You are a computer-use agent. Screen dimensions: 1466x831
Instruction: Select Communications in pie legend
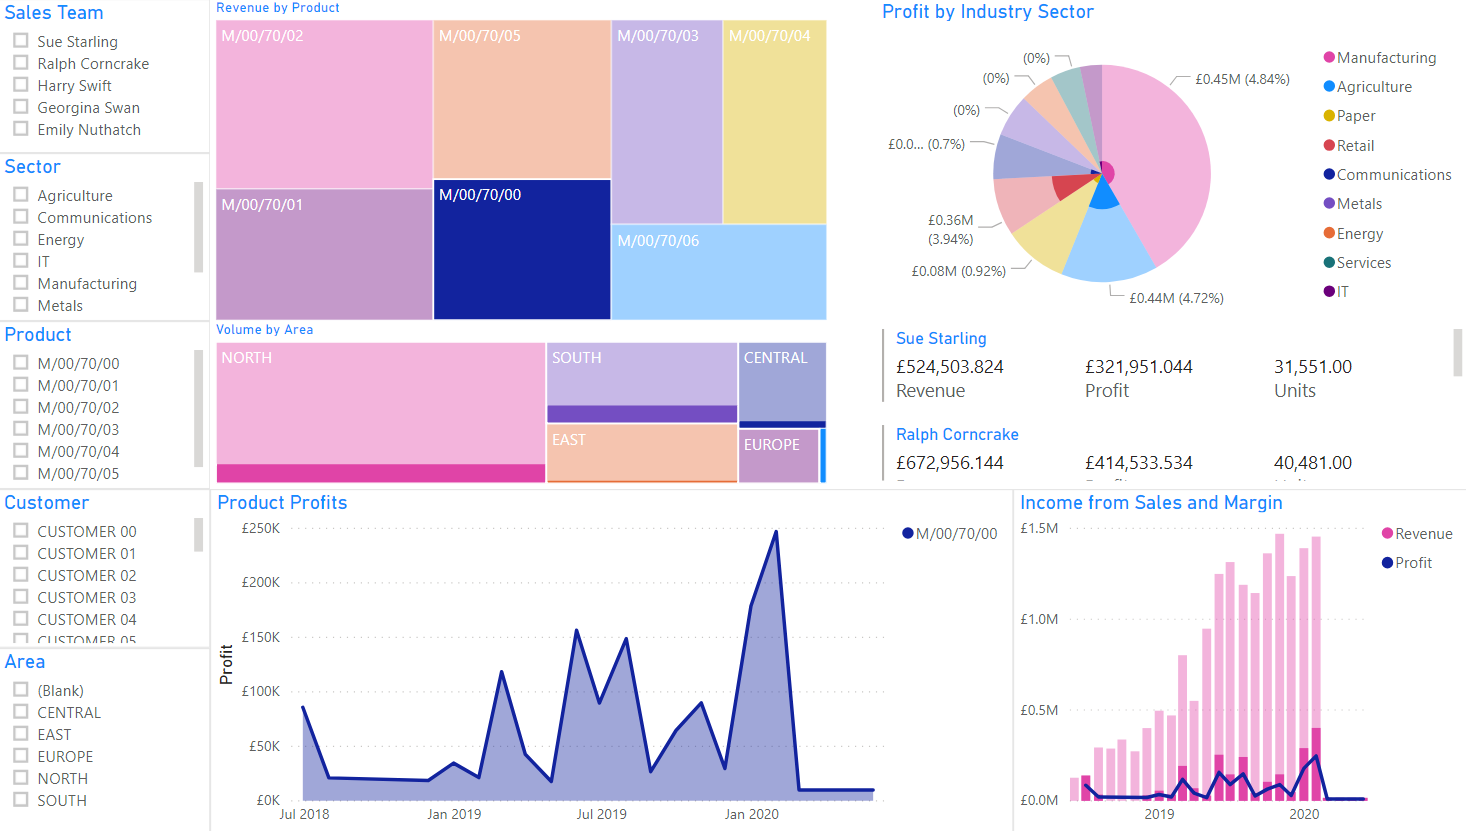coord(1387,174)
